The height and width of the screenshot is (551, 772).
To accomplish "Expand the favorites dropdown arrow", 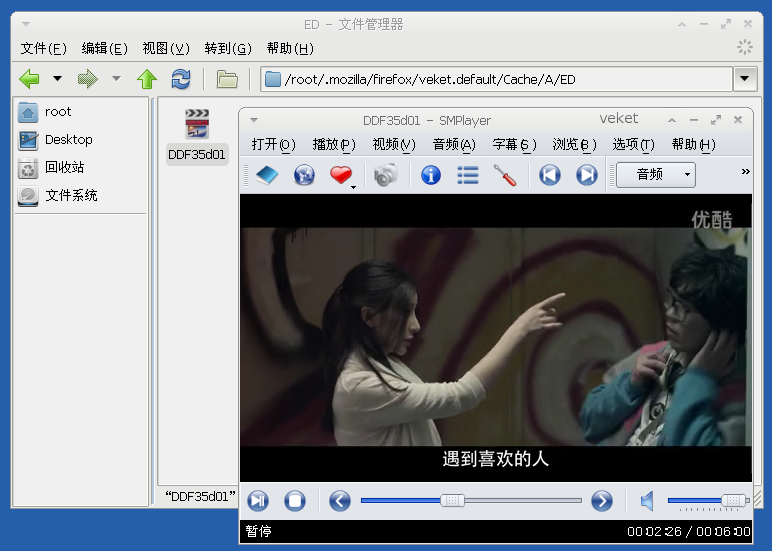I will pos(354,187).
